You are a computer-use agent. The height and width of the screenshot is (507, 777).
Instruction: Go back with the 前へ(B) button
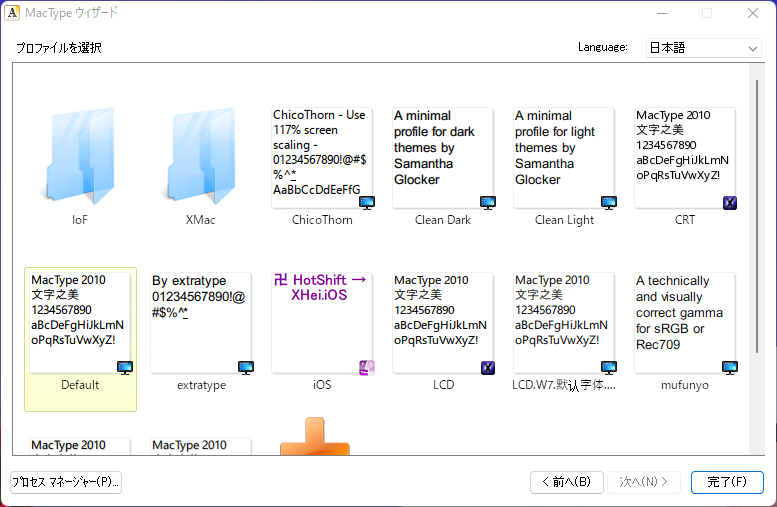tap(566, 482)
